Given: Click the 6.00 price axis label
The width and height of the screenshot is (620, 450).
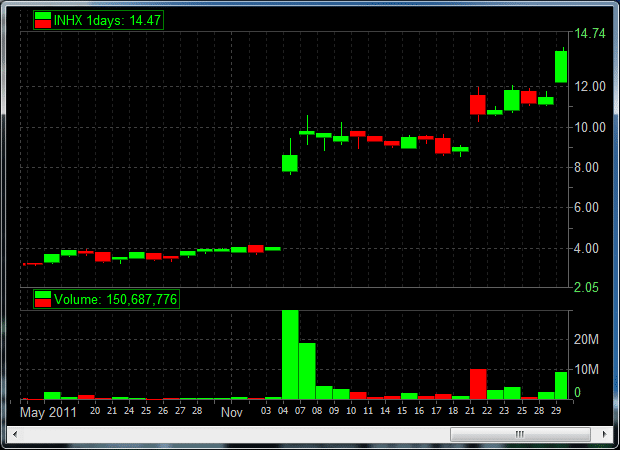Looking at the screenshot, I should point(586,207).
